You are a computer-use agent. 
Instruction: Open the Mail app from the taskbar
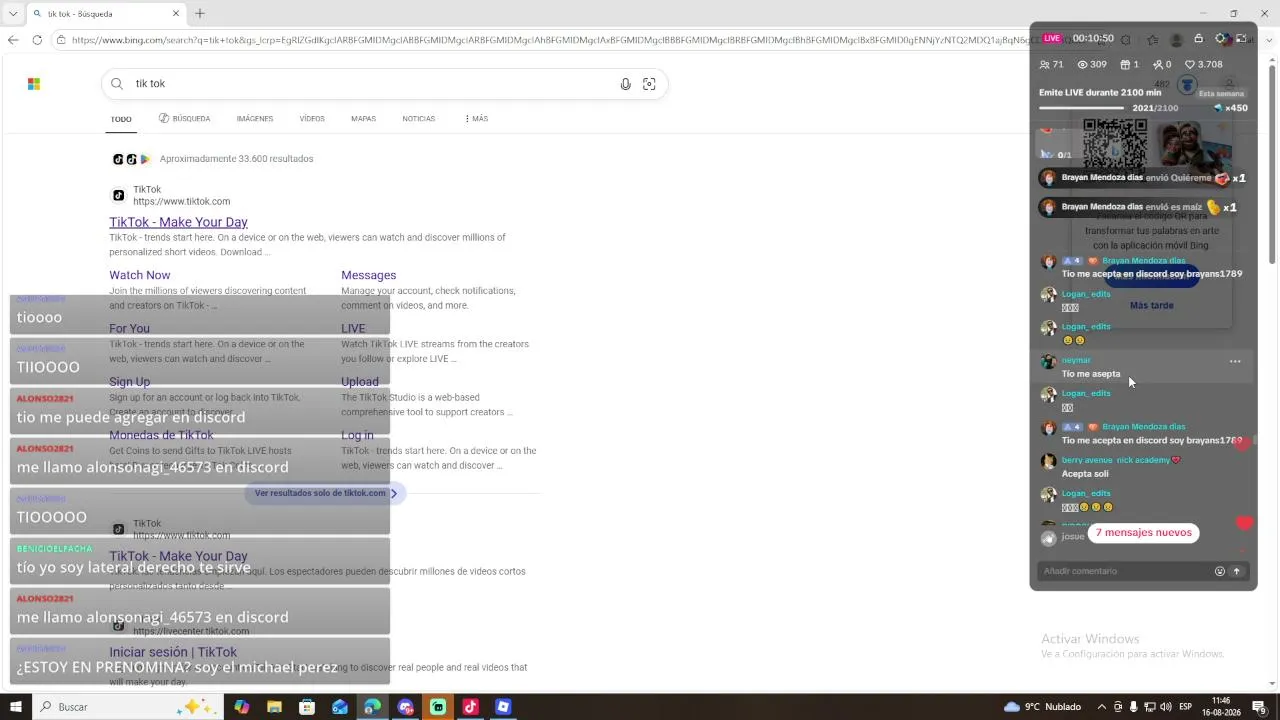point(340,707)
